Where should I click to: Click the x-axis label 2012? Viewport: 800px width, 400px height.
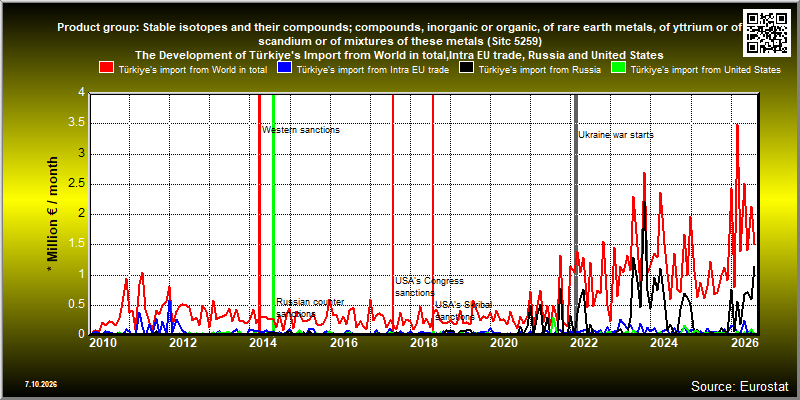pyautogui.click(x=183, y=342)
